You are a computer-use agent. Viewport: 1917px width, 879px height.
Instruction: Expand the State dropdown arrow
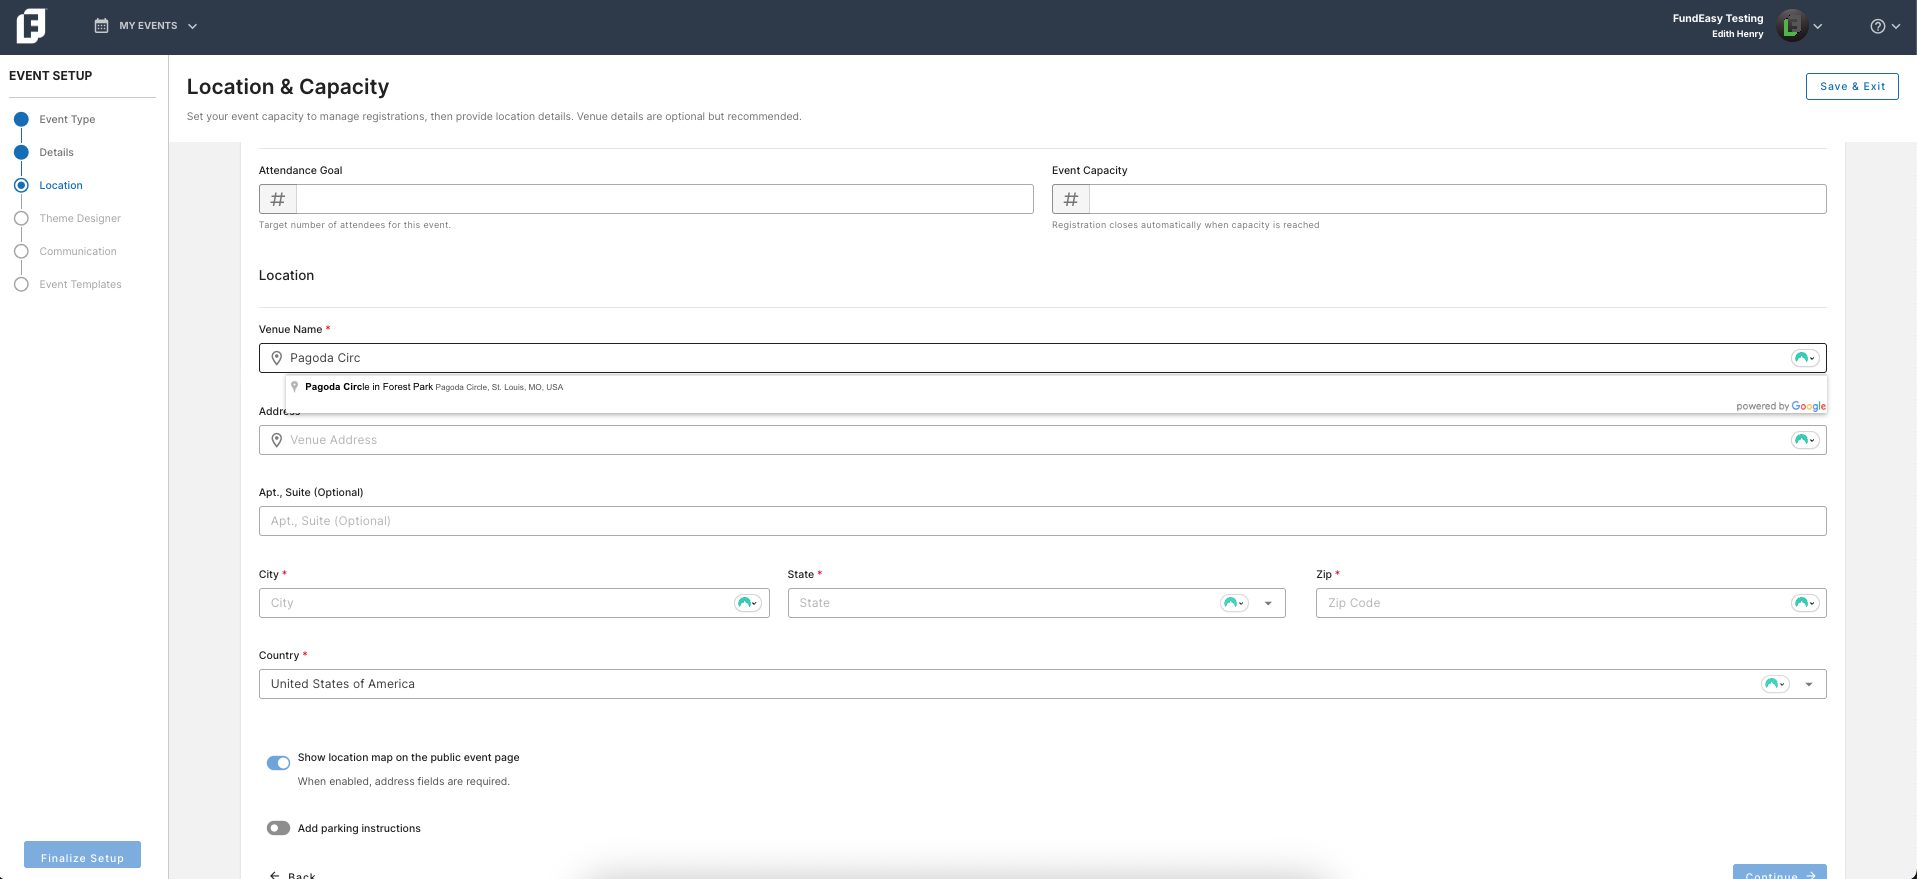click(1268, 603)
